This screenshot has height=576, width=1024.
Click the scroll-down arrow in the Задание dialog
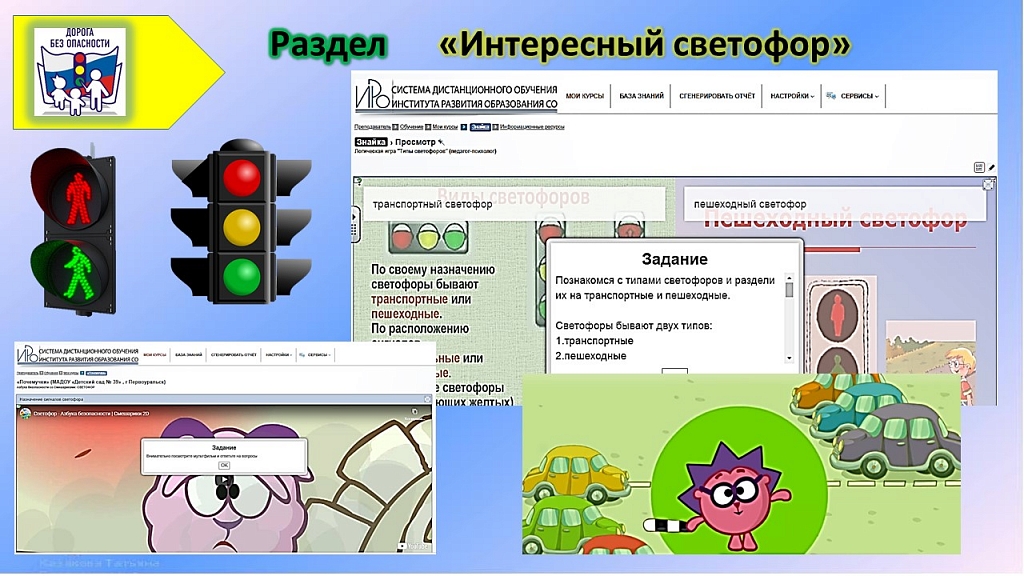click(x=789, y=357)
